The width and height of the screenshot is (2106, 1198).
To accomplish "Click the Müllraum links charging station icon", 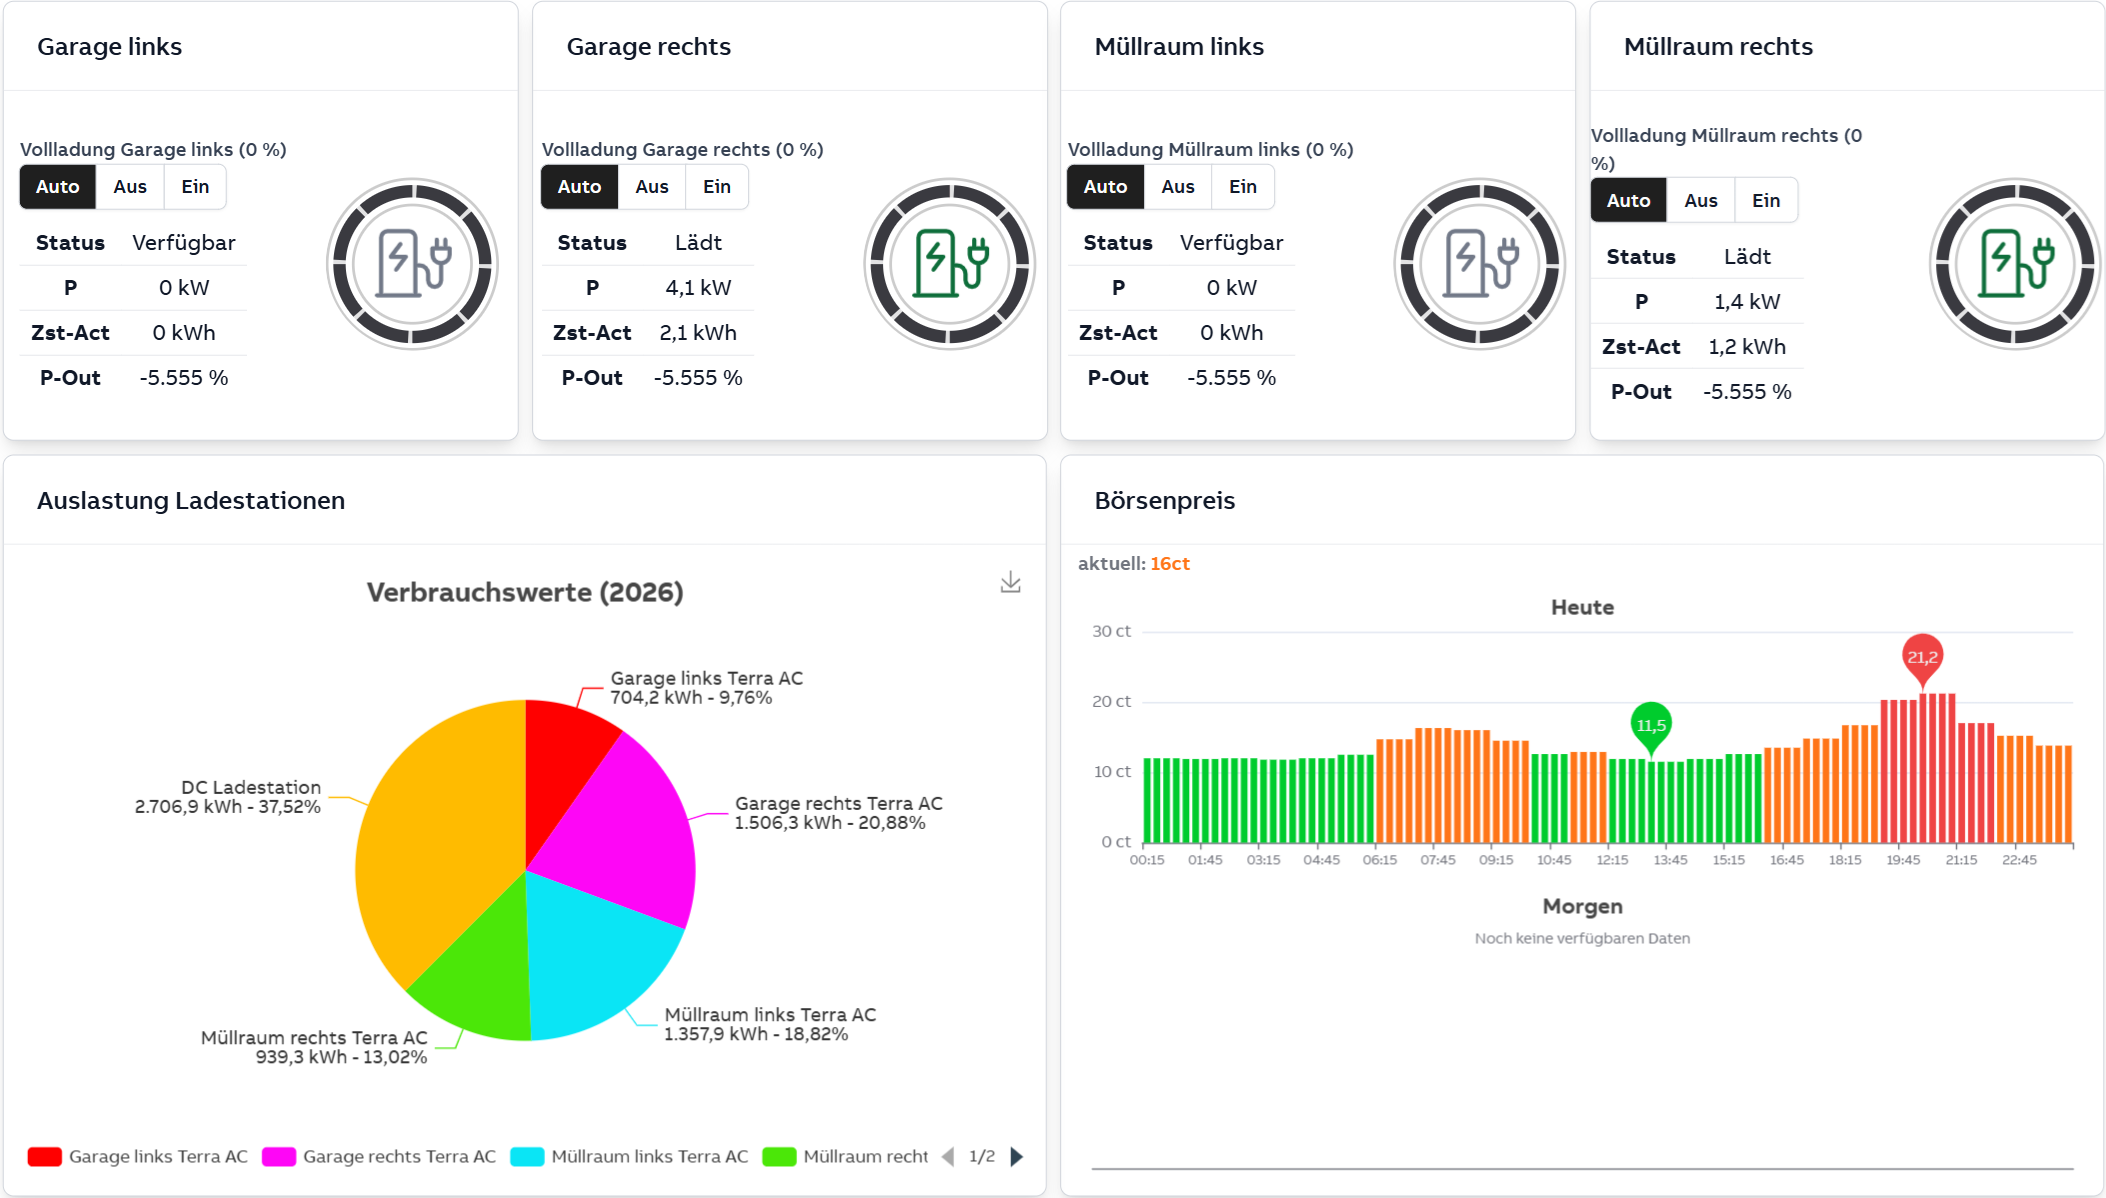I will click(x=1480, y=264).
